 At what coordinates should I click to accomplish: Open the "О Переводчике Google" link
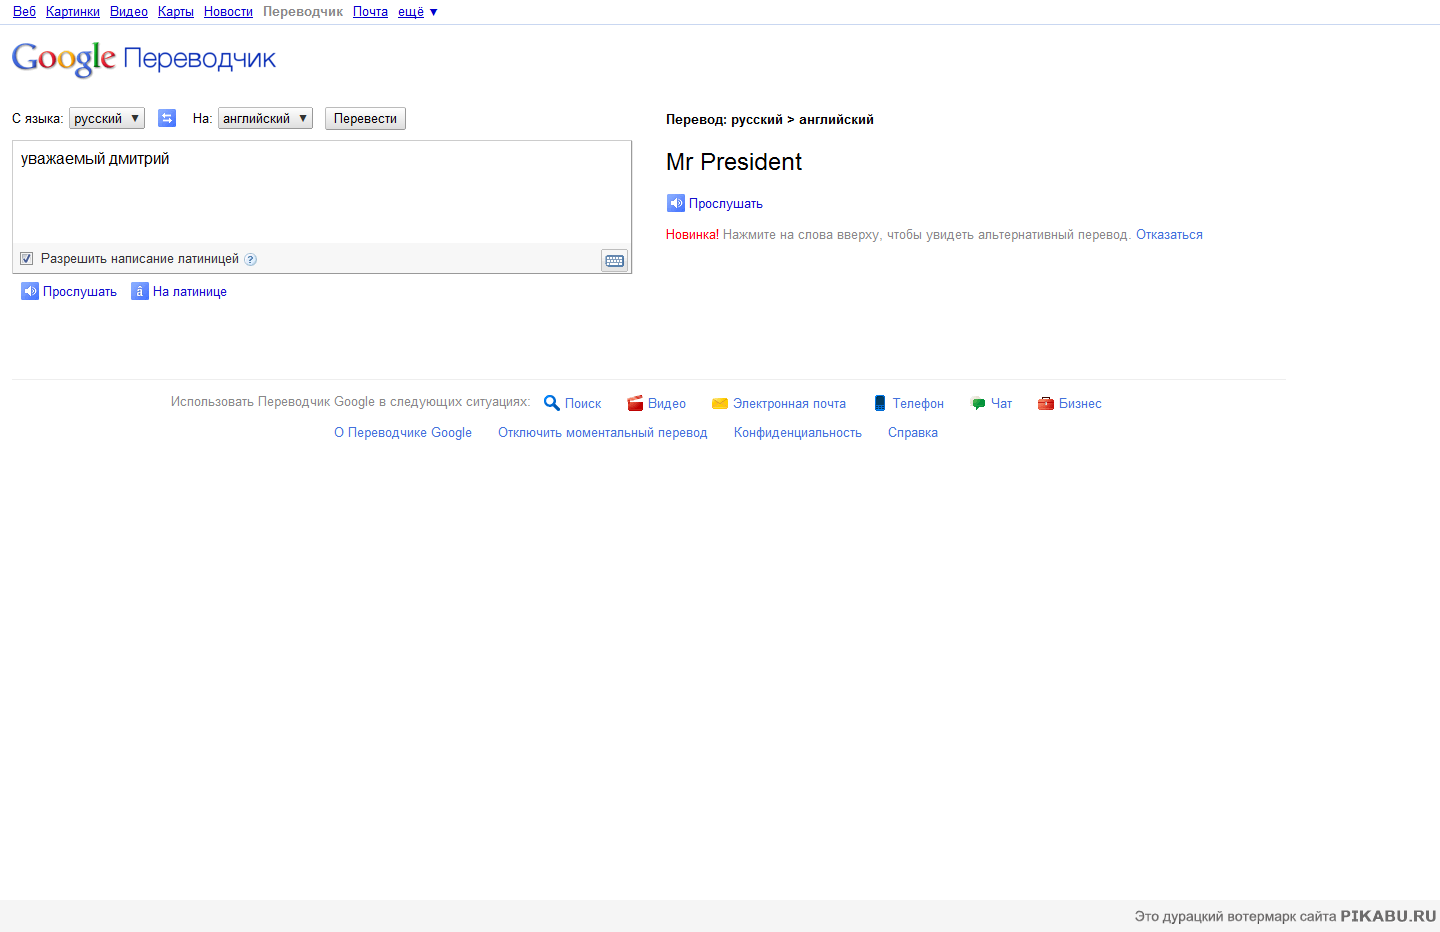click(x=403, y=433)
